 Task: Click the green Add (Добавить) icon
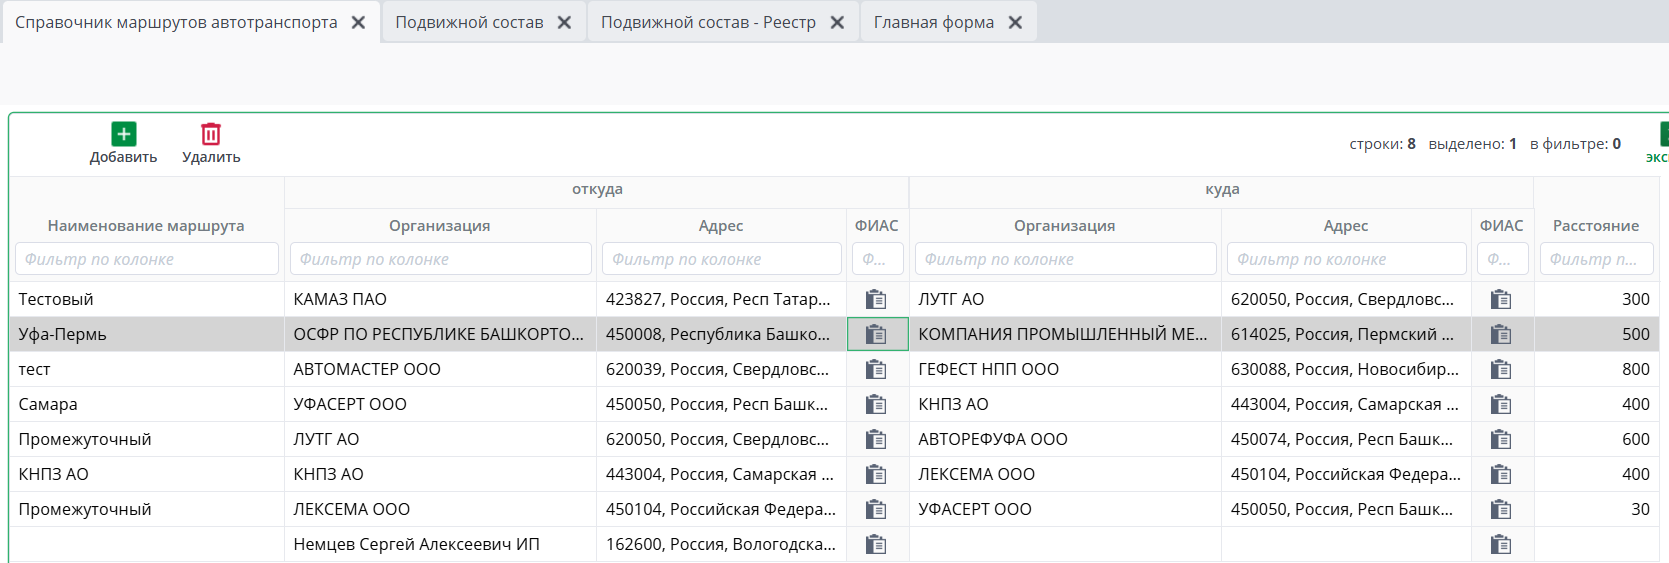pos(123,134)
